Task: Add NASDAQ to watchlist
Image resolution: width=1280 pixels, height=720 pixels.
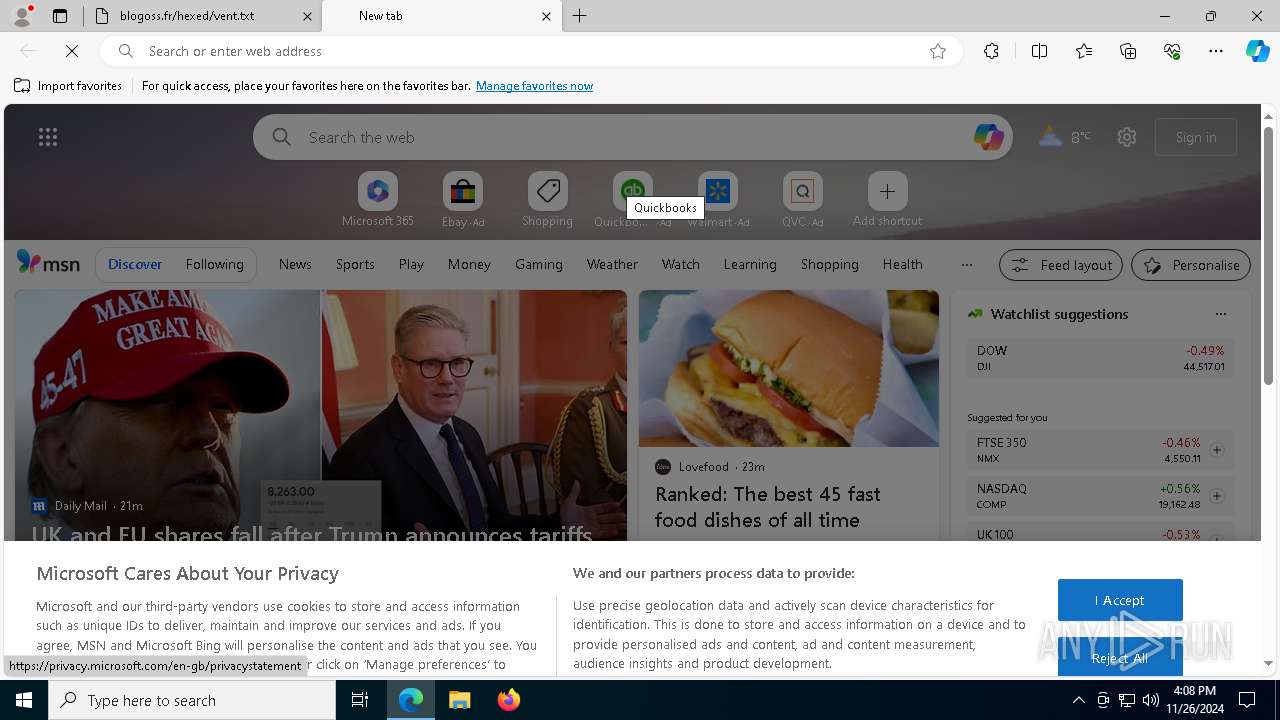Action: coord(1217,496)
